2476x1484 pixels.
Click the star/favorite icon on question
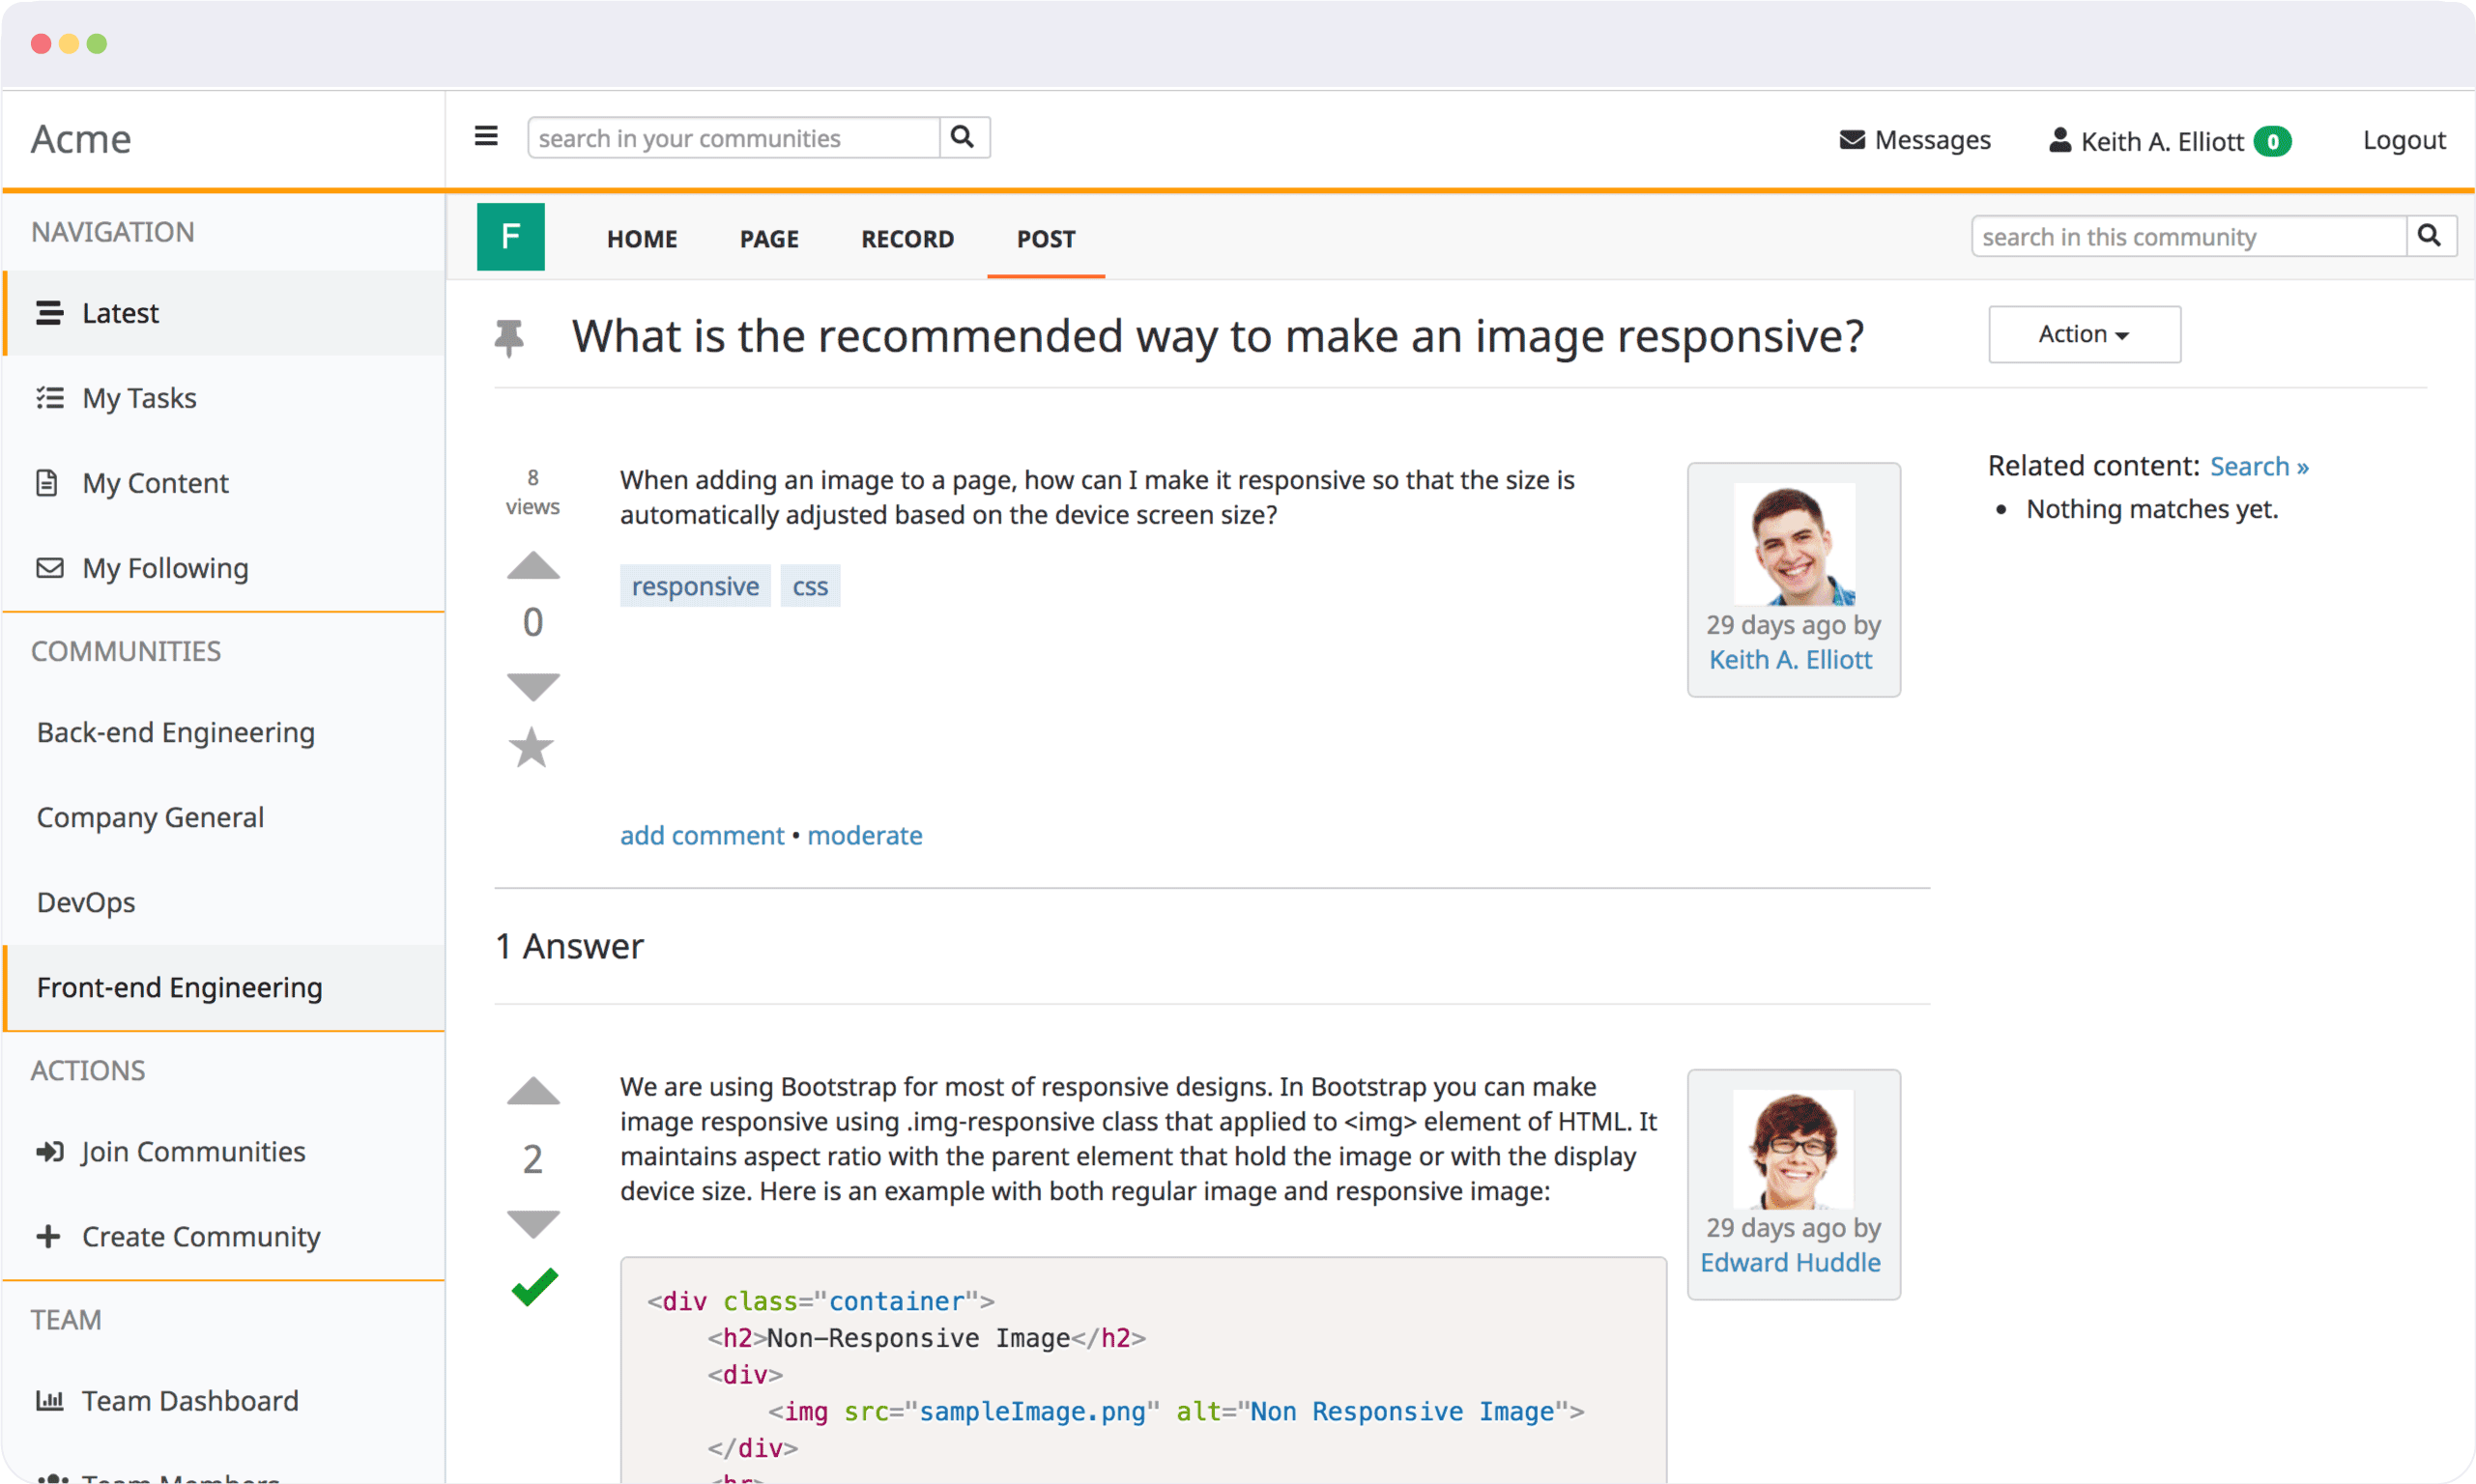[531, 749]
